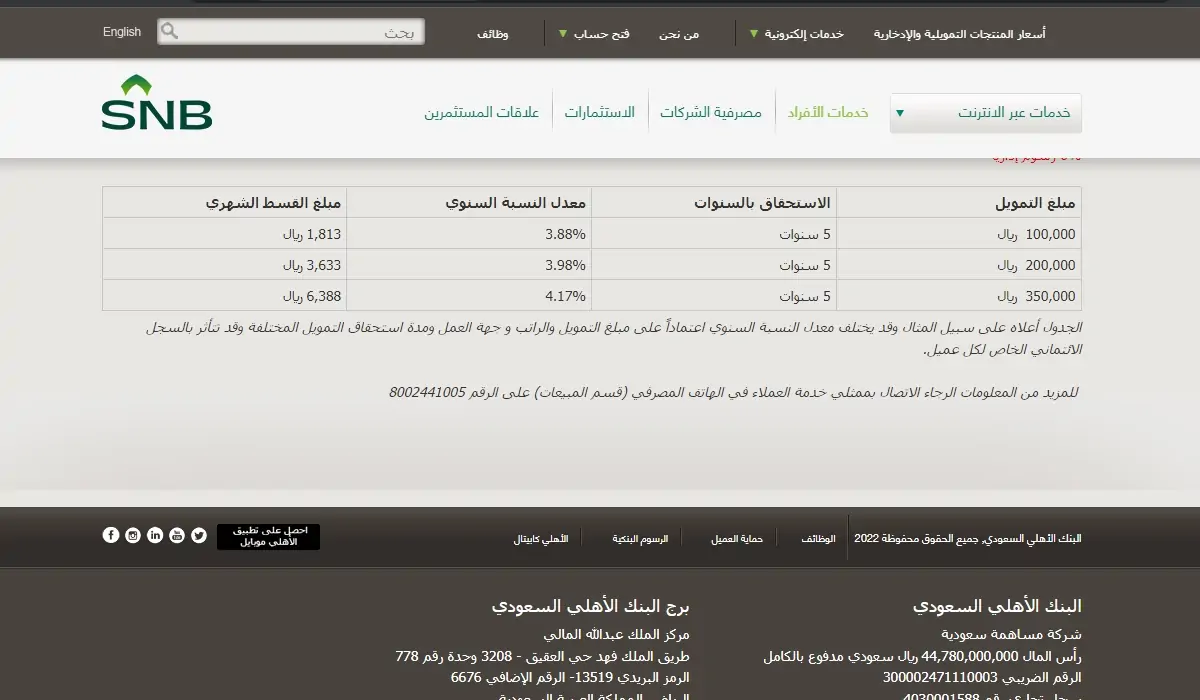Click the SNB logo
Viewport: 1200px width, 700px height.
(x=157, y=103)
